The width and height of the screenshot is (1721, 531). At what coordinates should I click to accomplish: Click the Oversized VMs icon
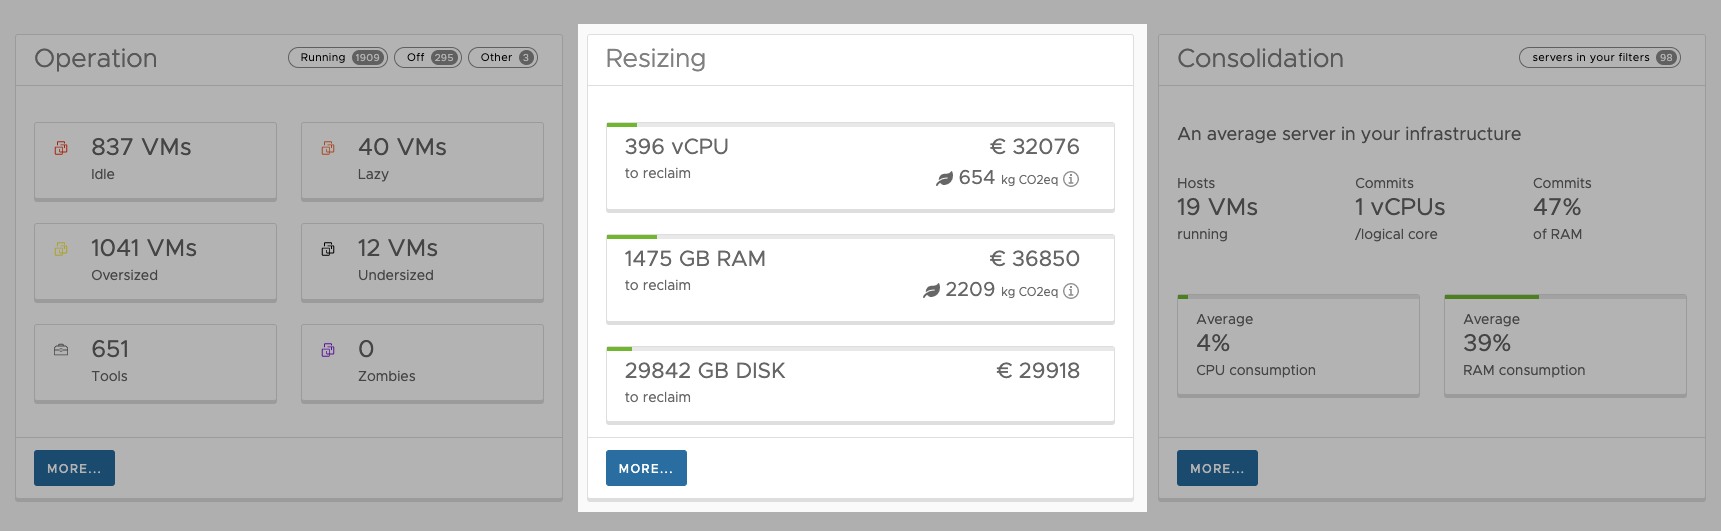pyautogui.click(x=61, y=249)
